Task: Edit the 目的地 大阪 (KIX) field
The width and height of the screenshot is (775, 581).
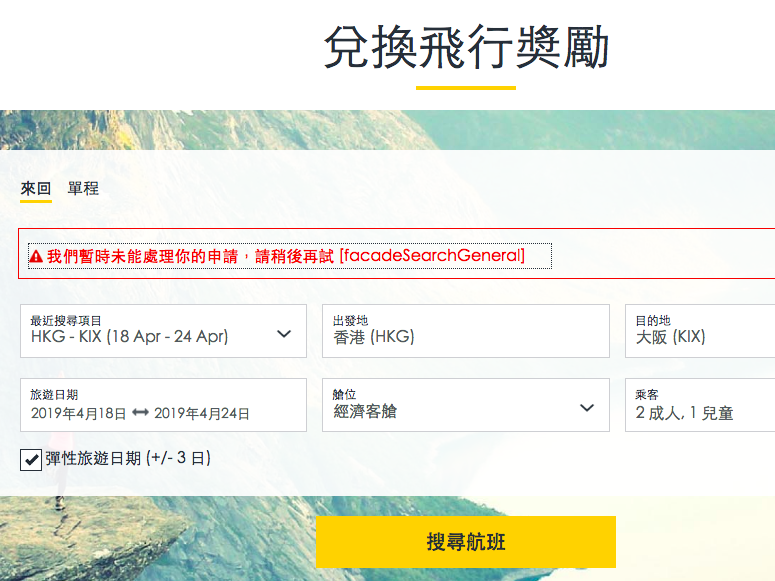Action: [700, 331]
